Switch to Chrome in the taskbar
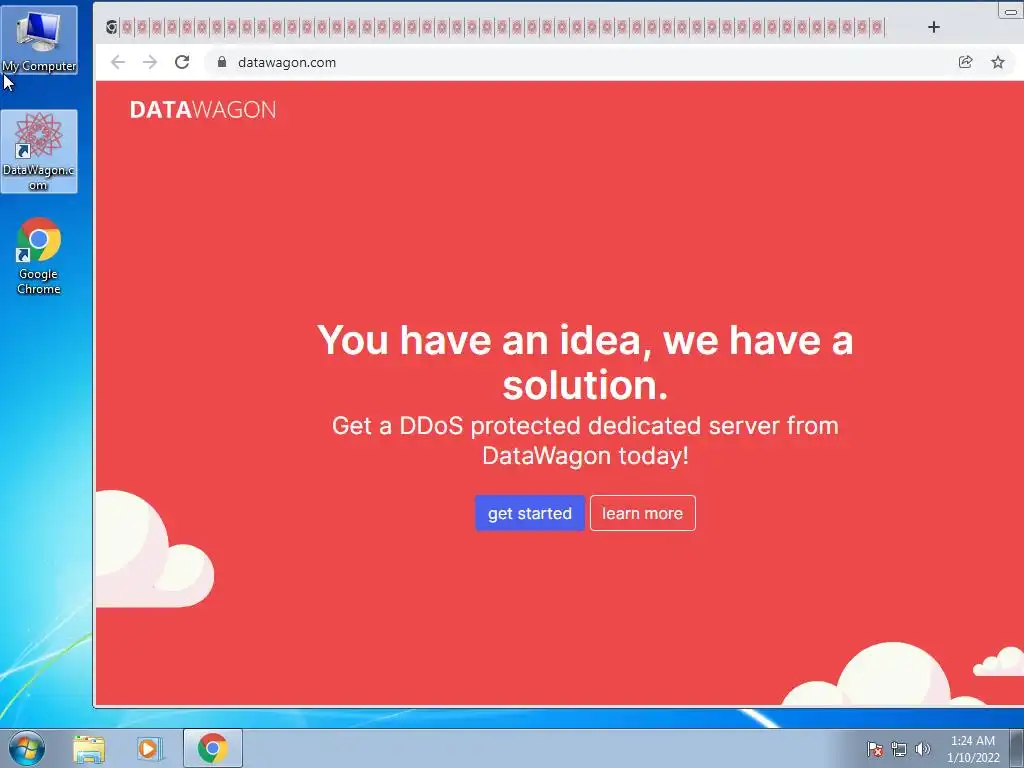This screenshot has height=768, width=1024. 213,748
